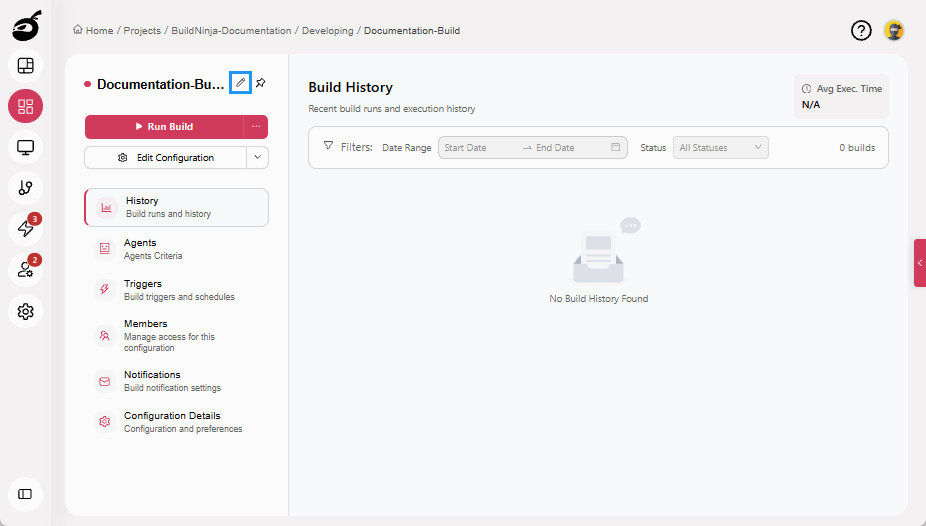Click the Start Date input field
Screen dimensions: 926x526
pos(478,148)
